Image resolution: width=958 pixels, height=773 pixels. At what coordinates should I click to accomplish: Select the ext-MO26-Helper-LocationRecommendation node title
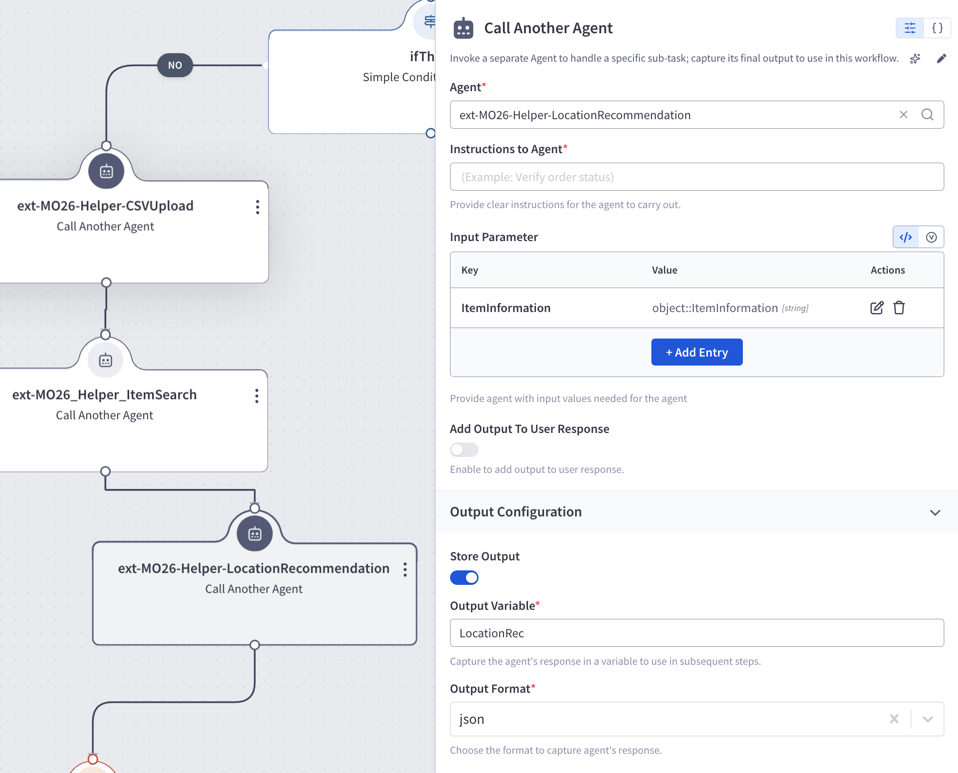[x=254, y=568]
